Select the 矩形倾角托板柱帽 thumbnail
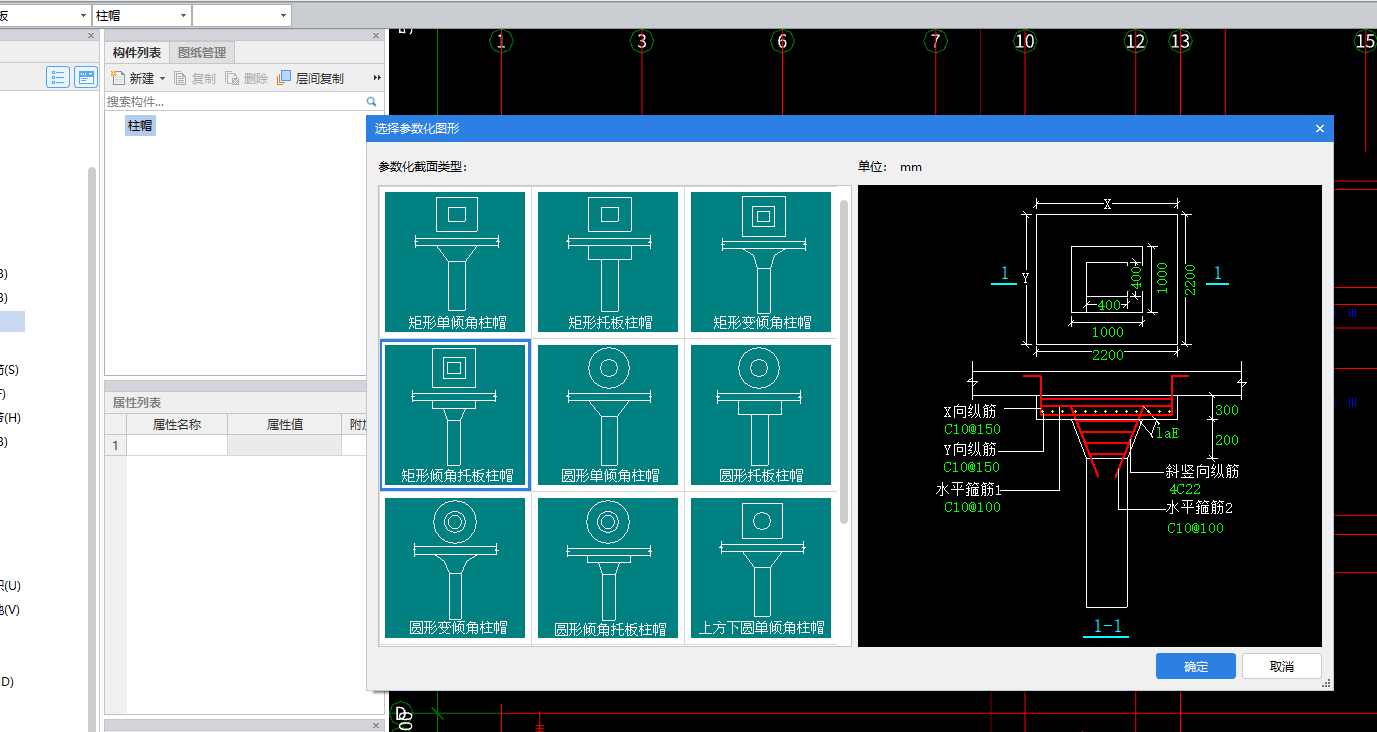The height and width of the screenshot is (732, 1377). (455, 415)
